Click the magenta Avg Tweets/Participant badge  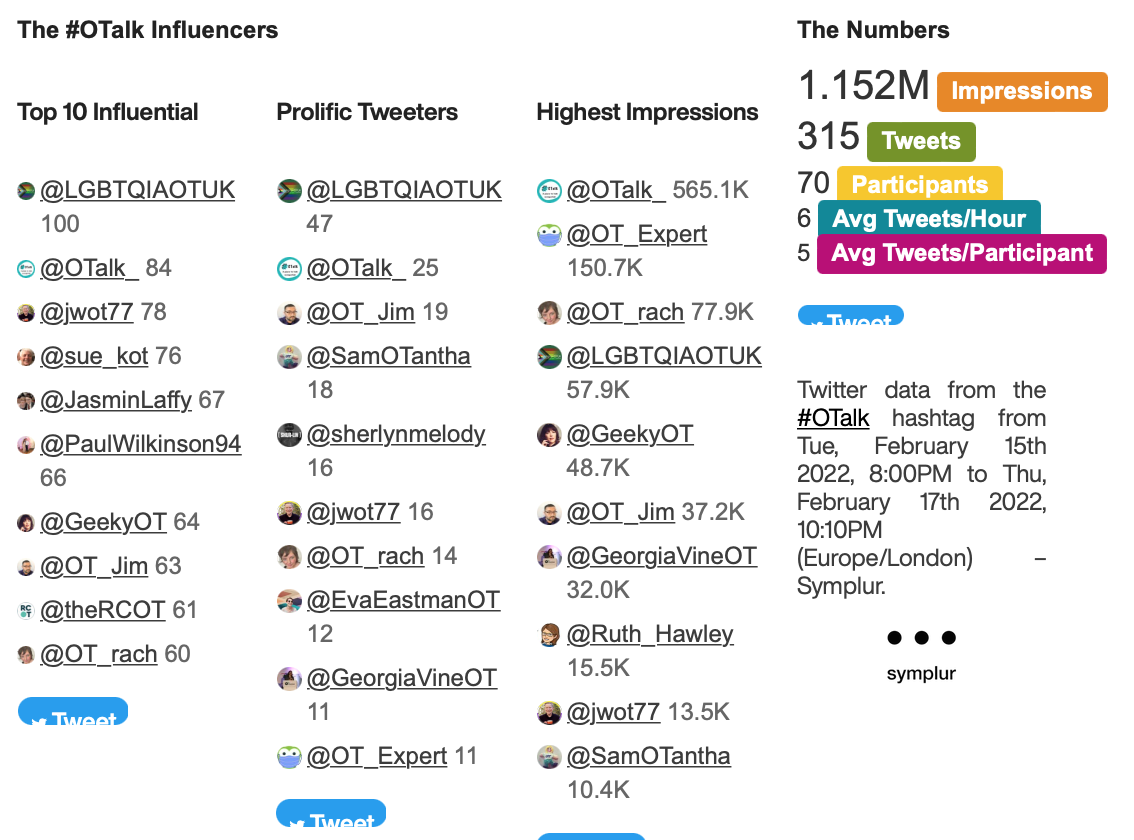point(962,253)
